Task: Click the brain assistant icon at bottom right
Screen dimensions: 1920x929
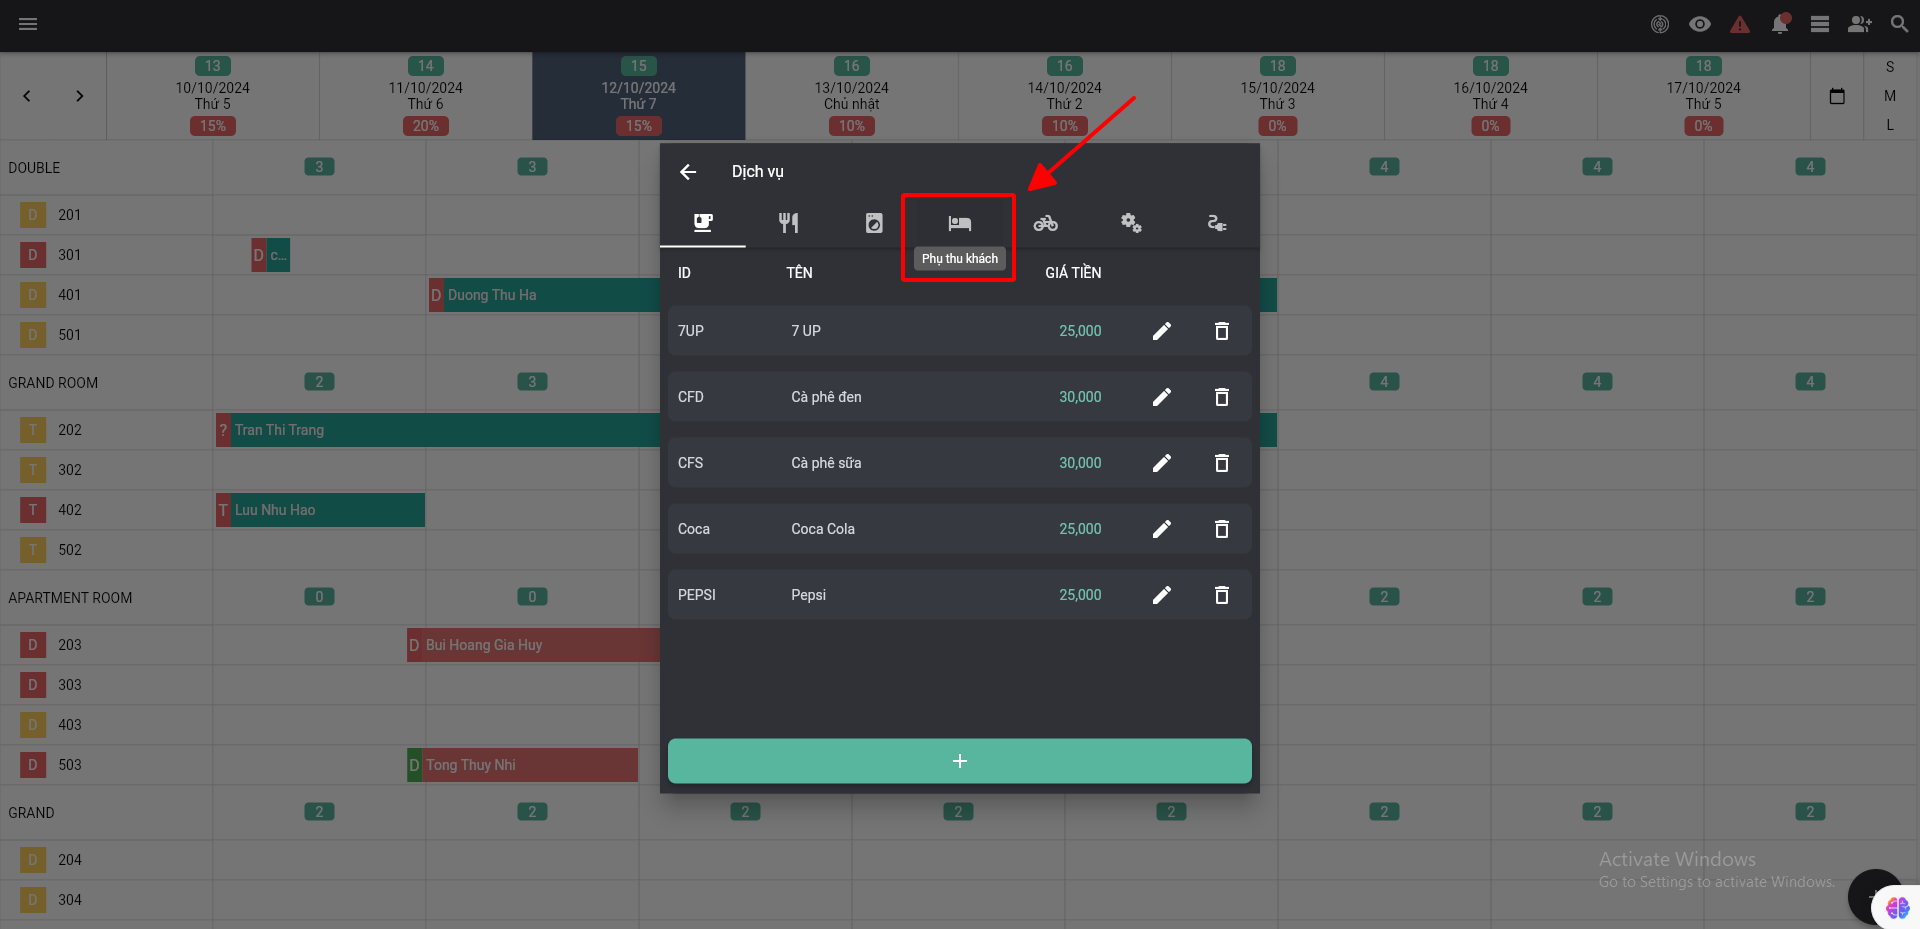Action: [x=1897, y=907]
